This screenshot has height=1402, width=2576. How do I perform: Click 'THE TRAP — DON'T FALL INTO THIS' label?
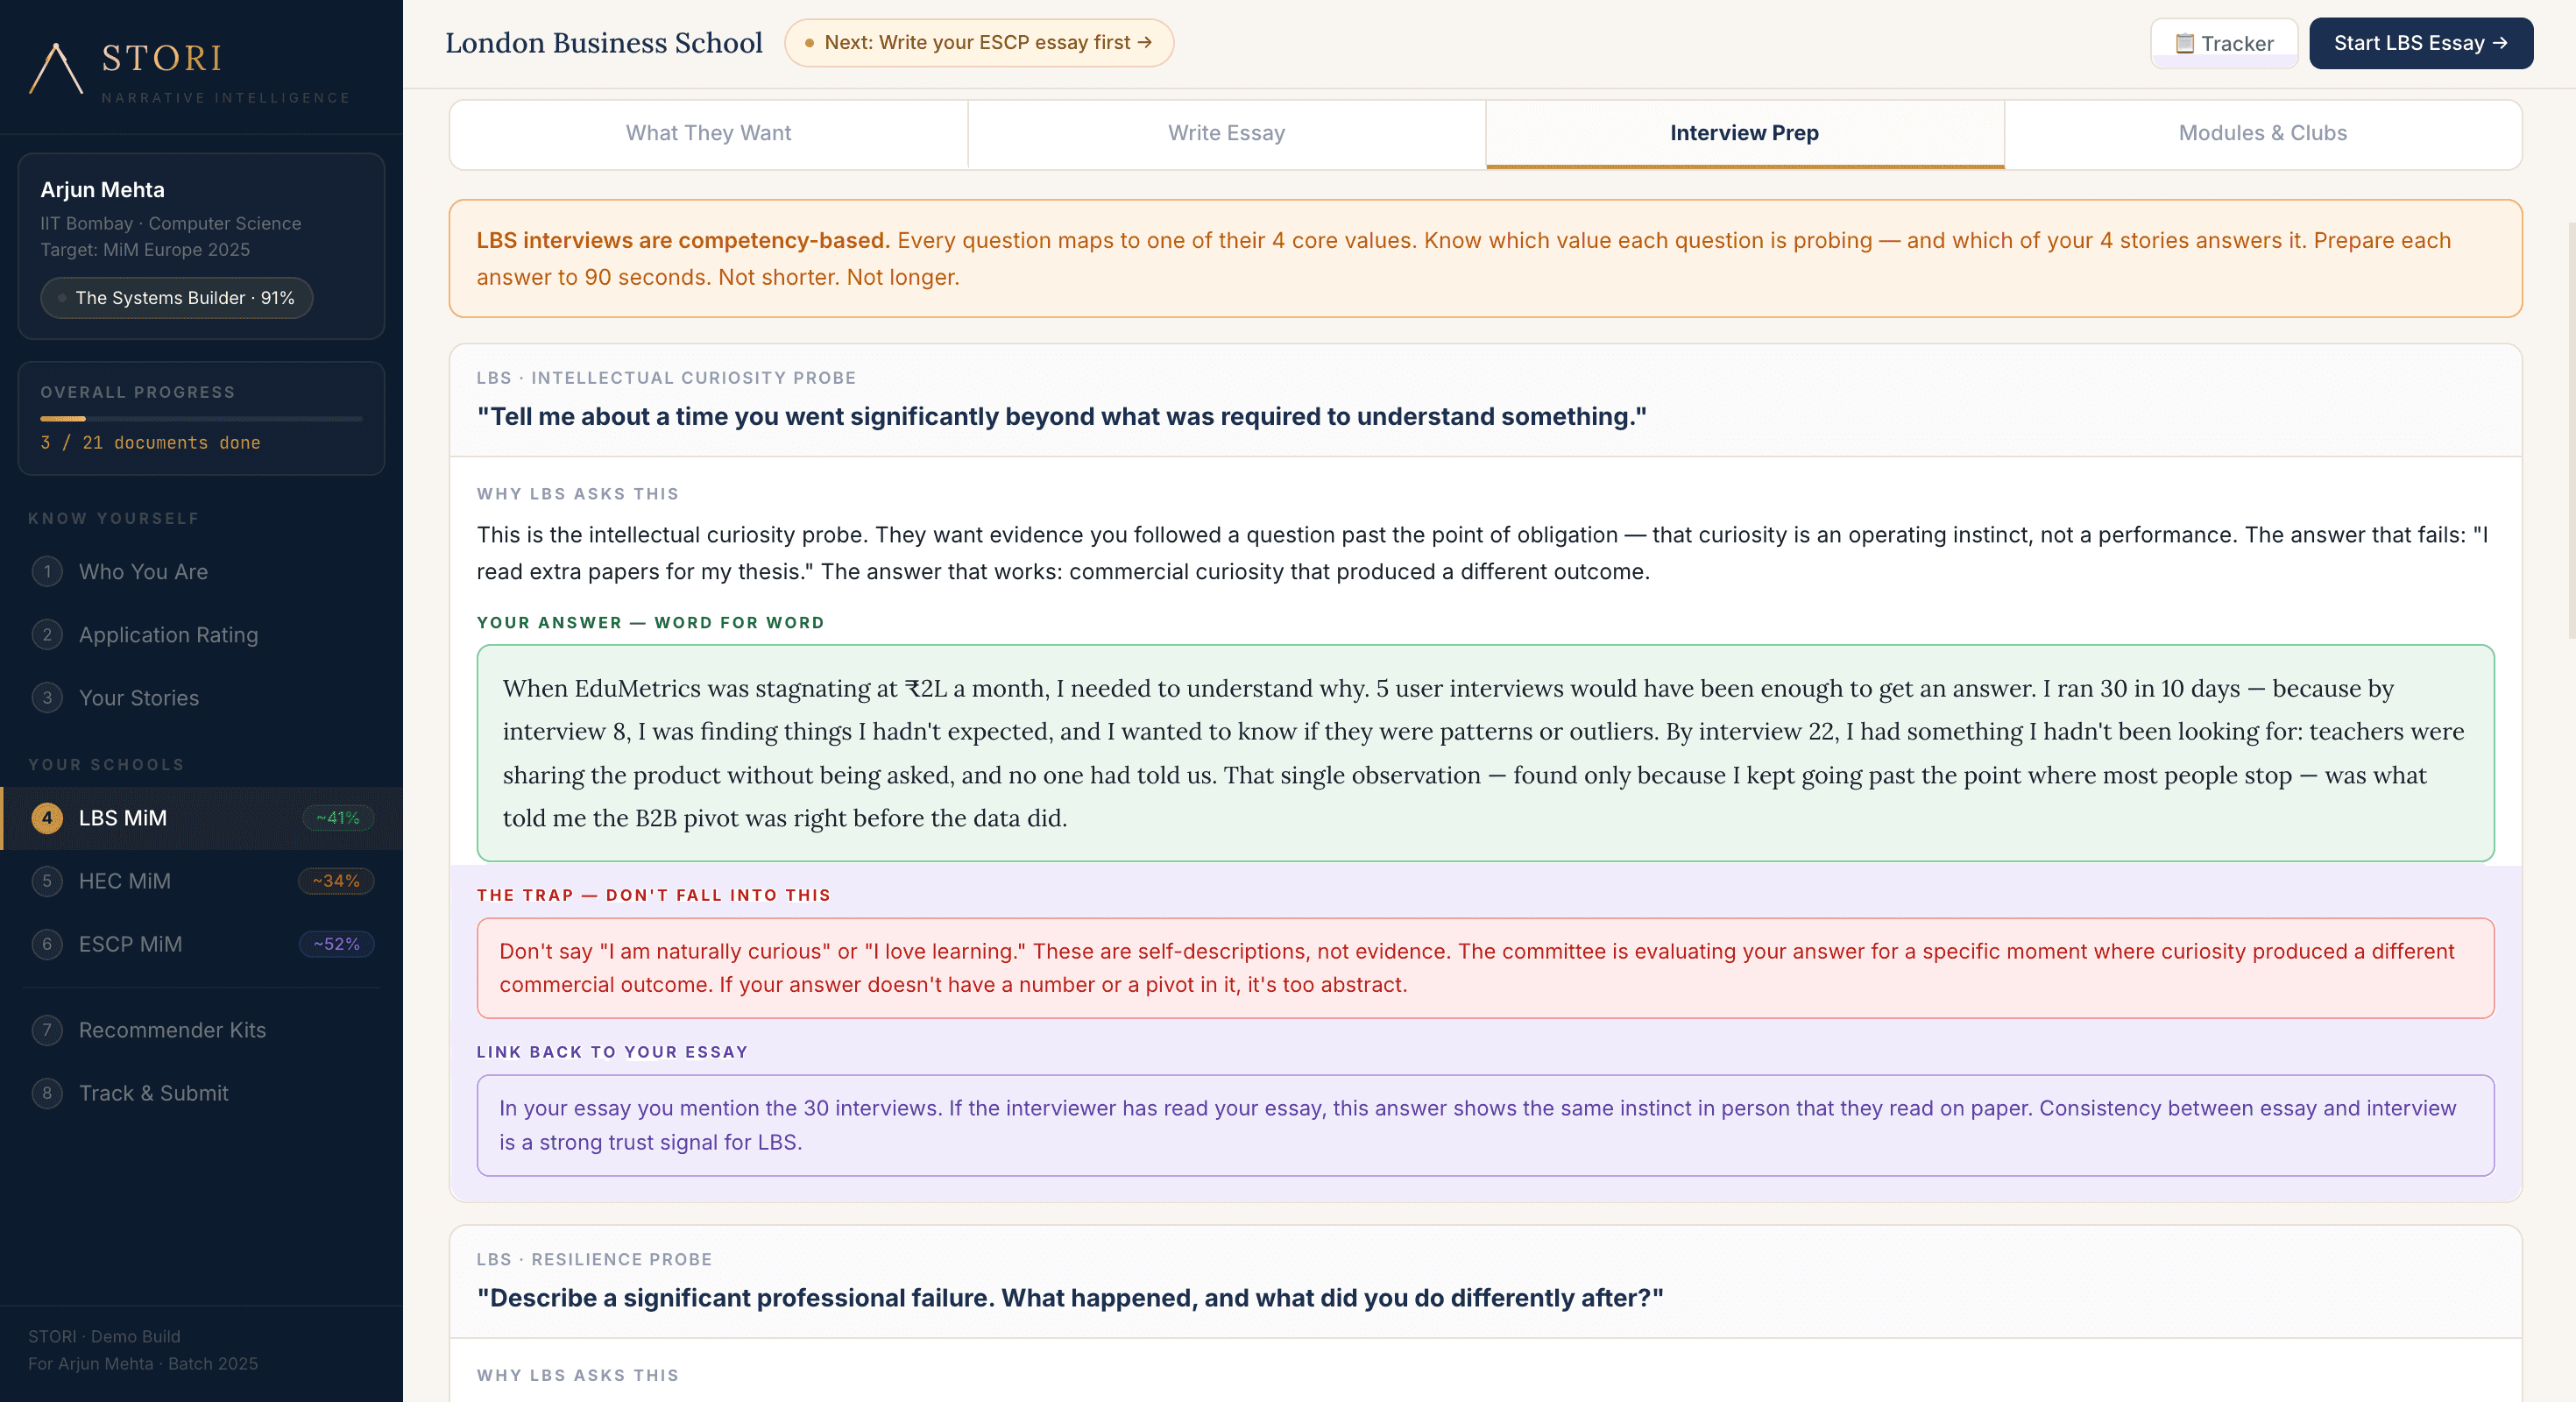click(x=653, y=896)
